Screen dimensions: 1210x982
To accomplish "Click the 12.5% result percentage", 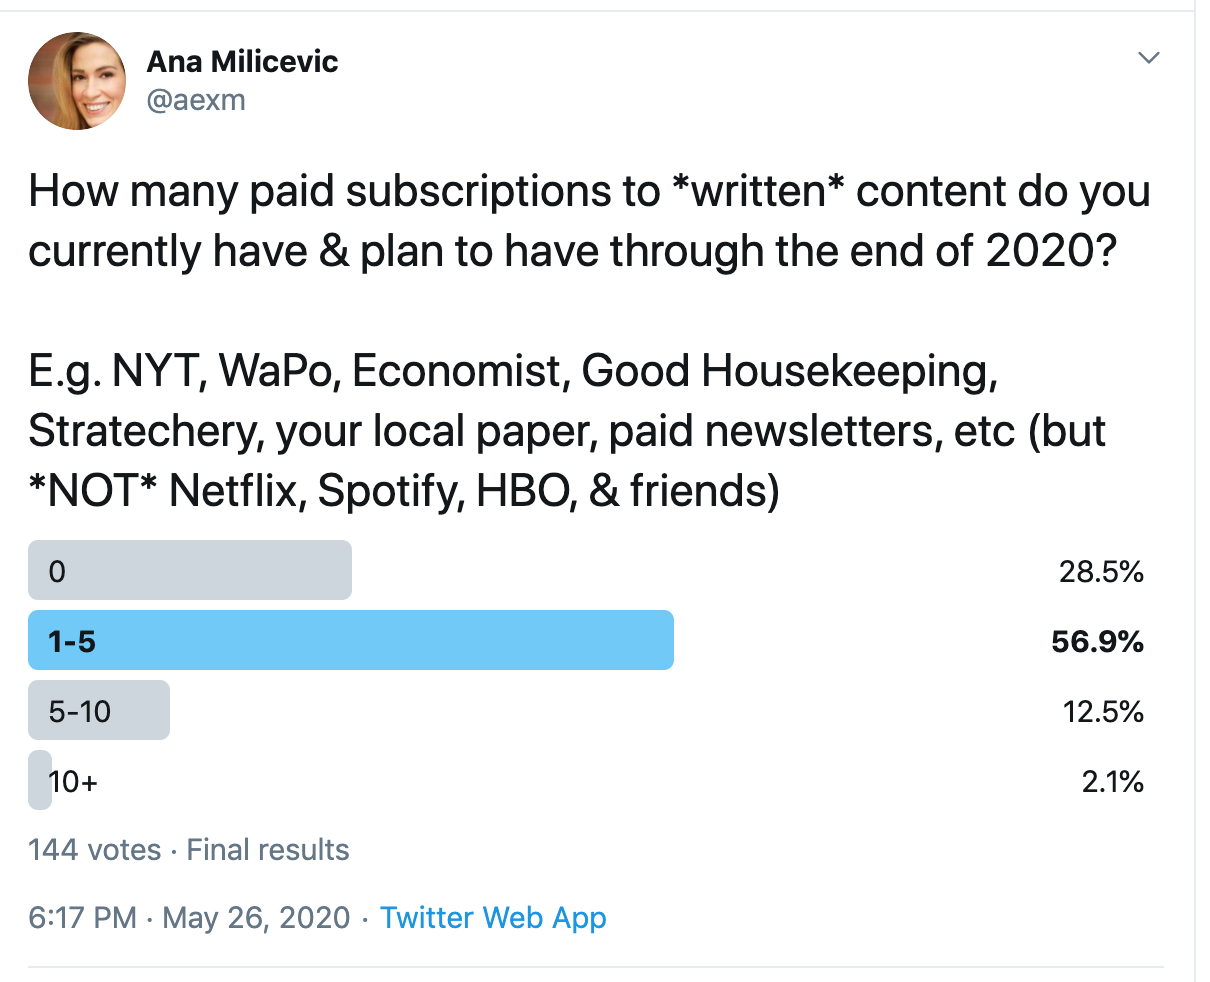I will pos(1102,711).
